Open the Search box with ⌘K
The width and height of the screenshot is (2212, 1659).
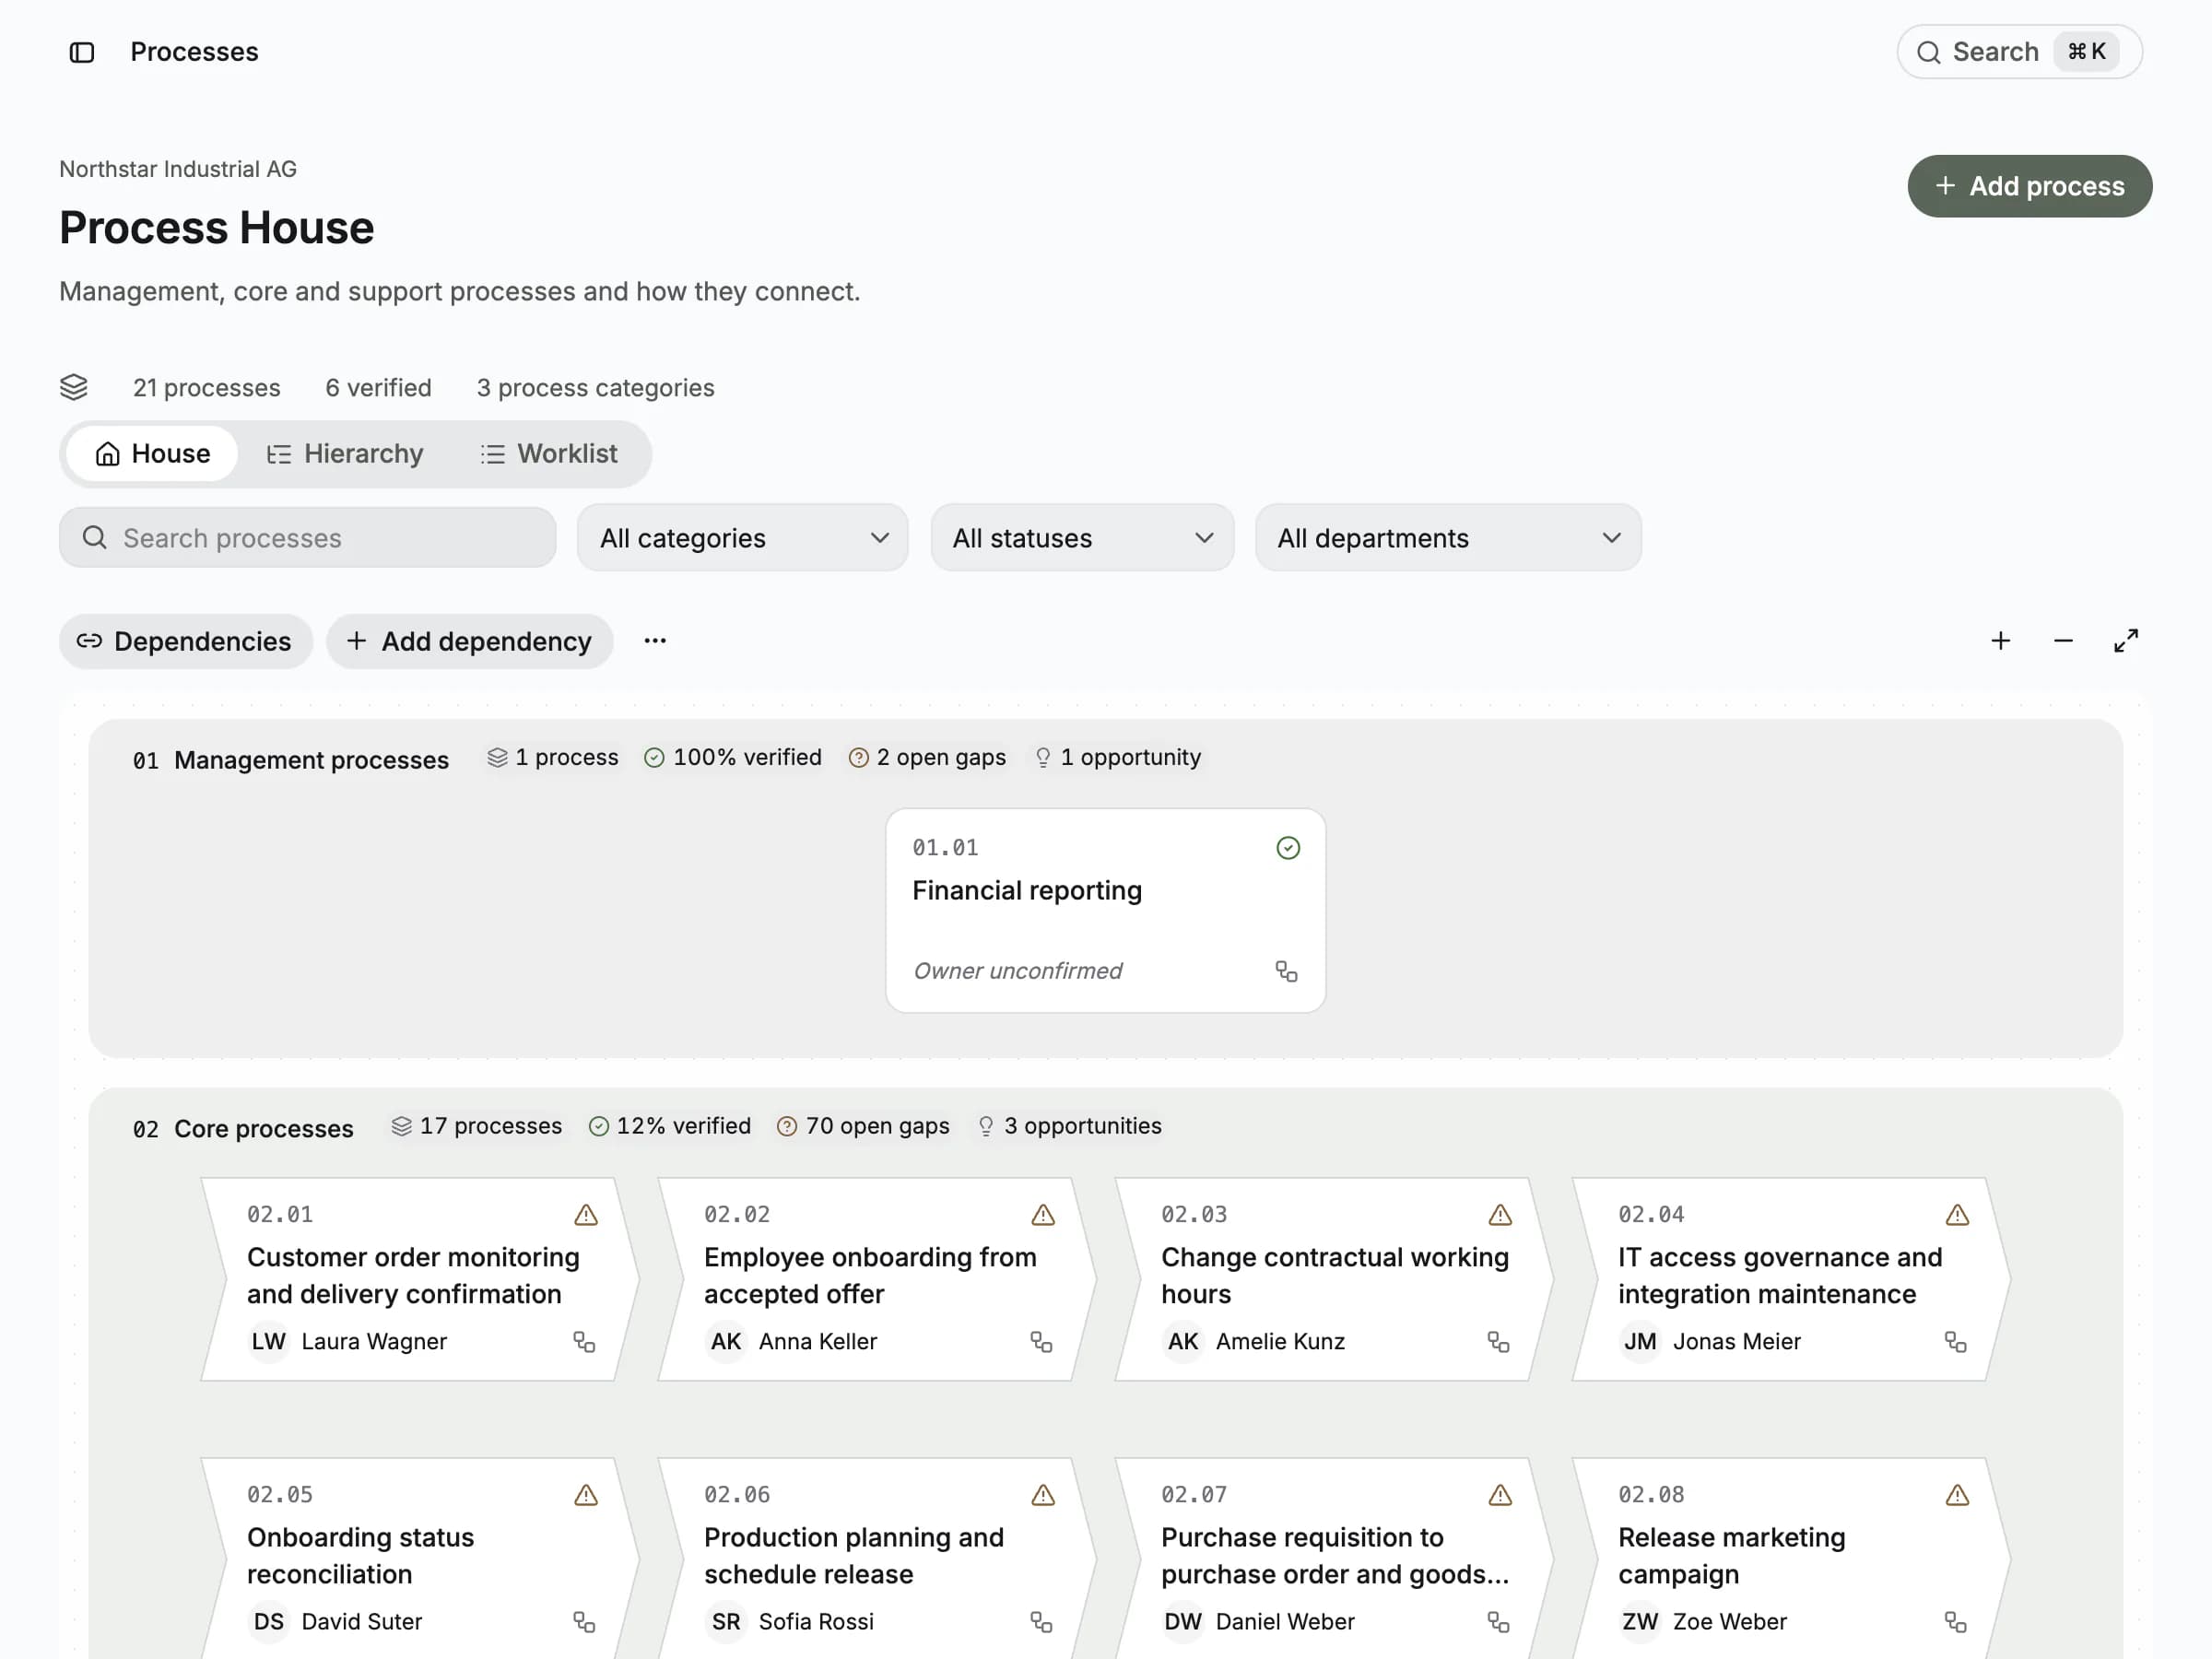point(2019,52)
